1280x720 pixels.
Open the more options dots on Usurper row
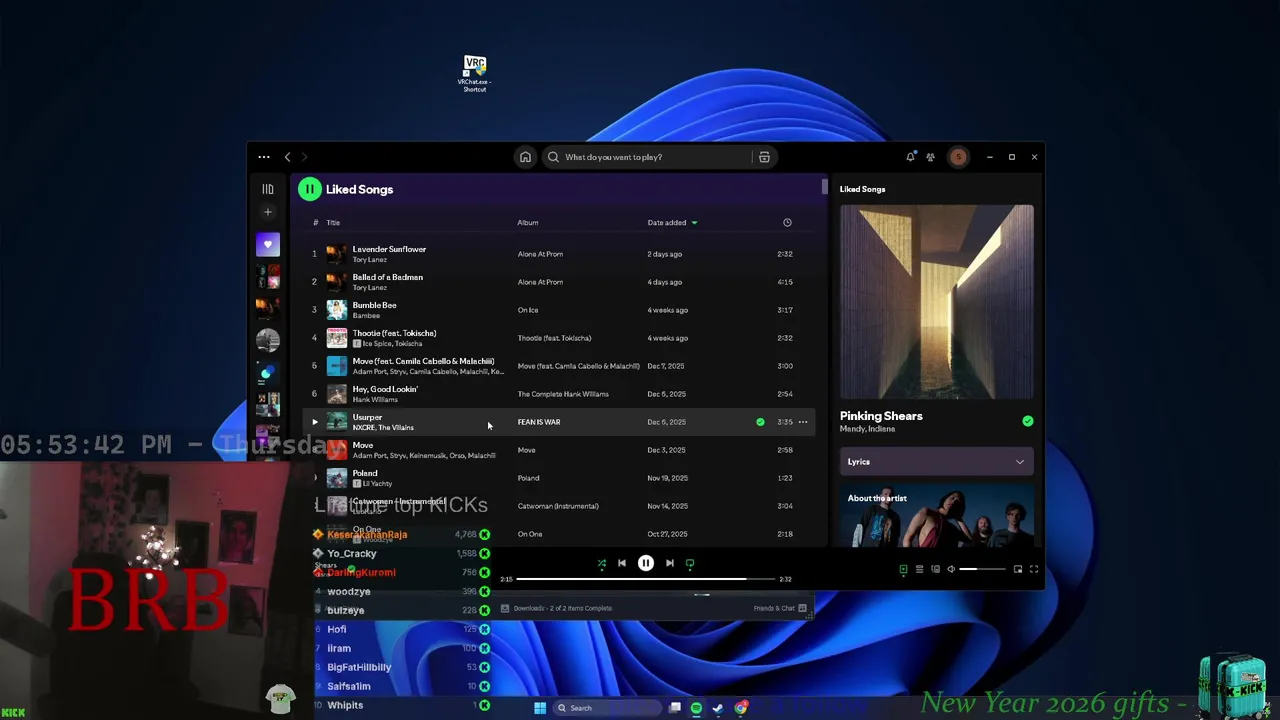802,422
